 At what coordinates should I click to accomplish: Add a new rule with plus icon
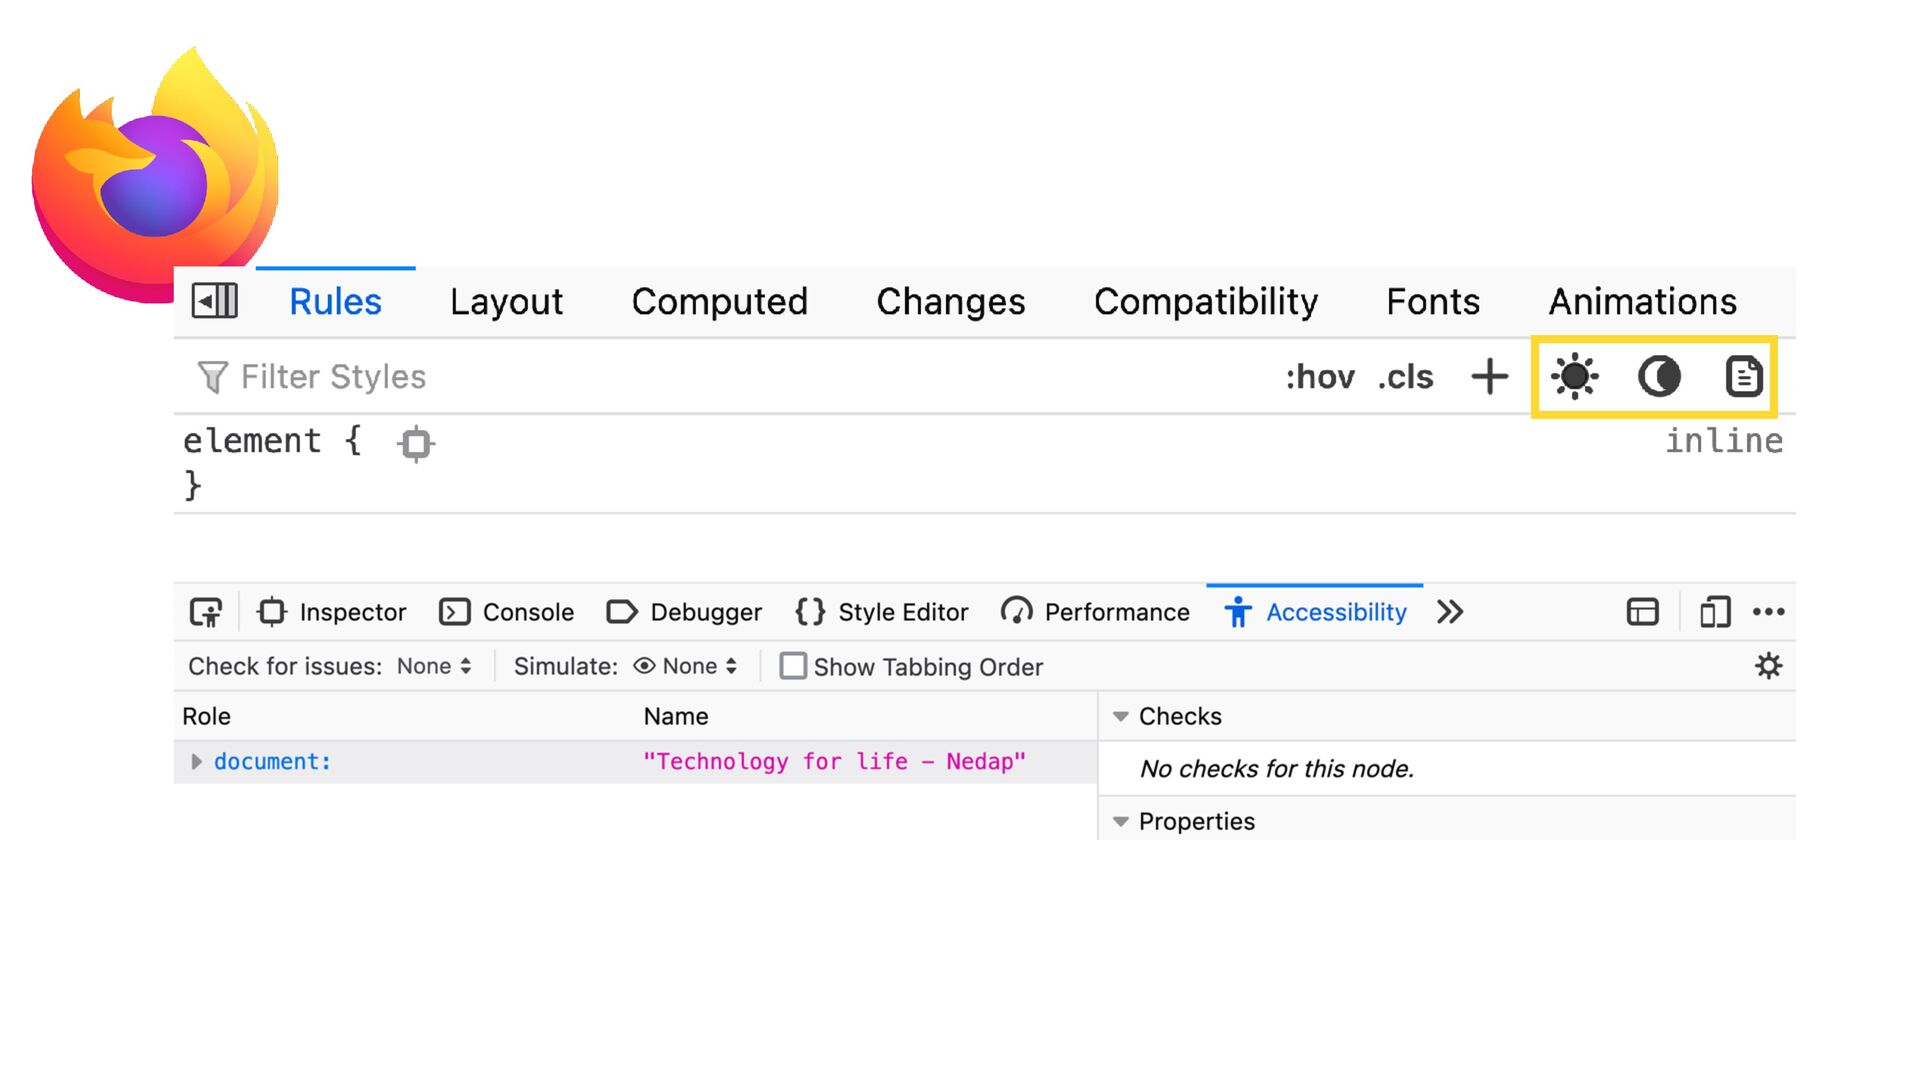(x=1489, y=377)
